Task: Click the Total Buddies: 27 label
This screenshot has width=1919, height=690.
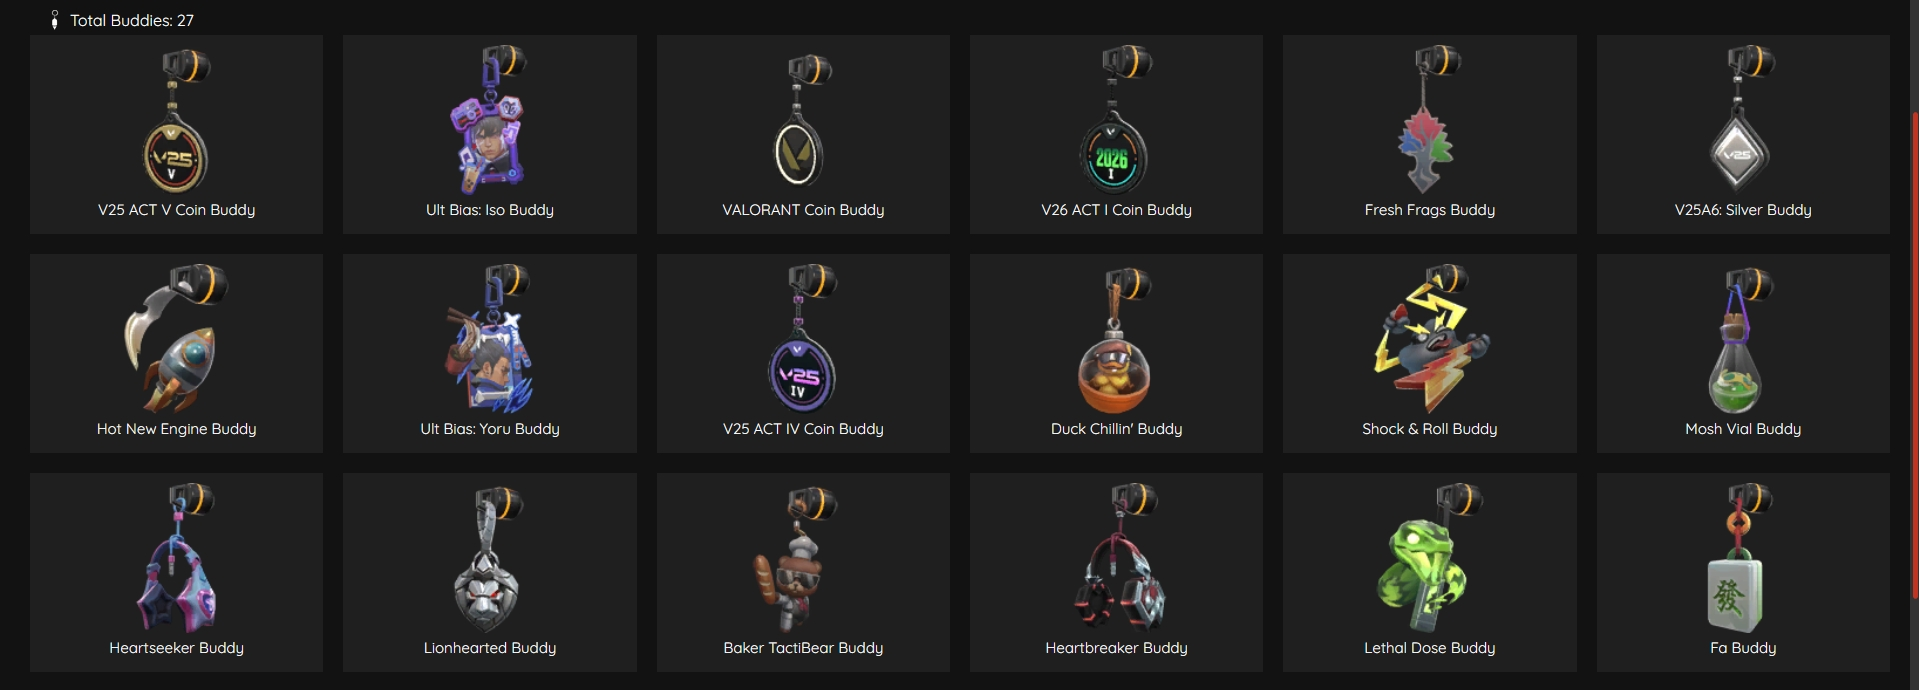Action: tap(132, 20)
